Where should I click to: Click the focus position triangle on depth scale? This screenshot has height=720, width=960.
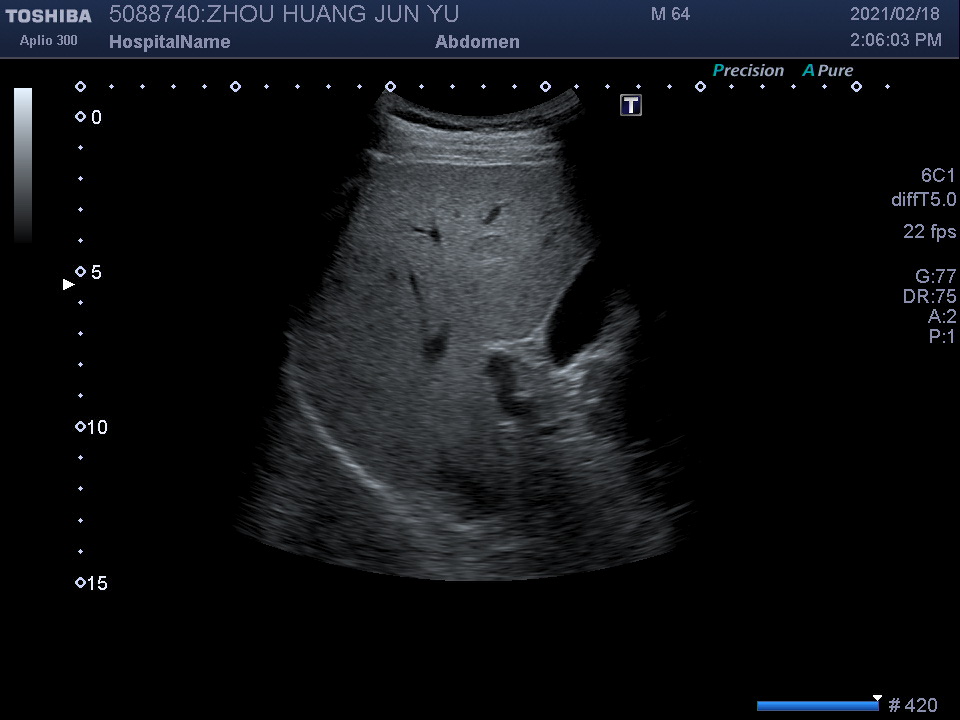(69, 284)
